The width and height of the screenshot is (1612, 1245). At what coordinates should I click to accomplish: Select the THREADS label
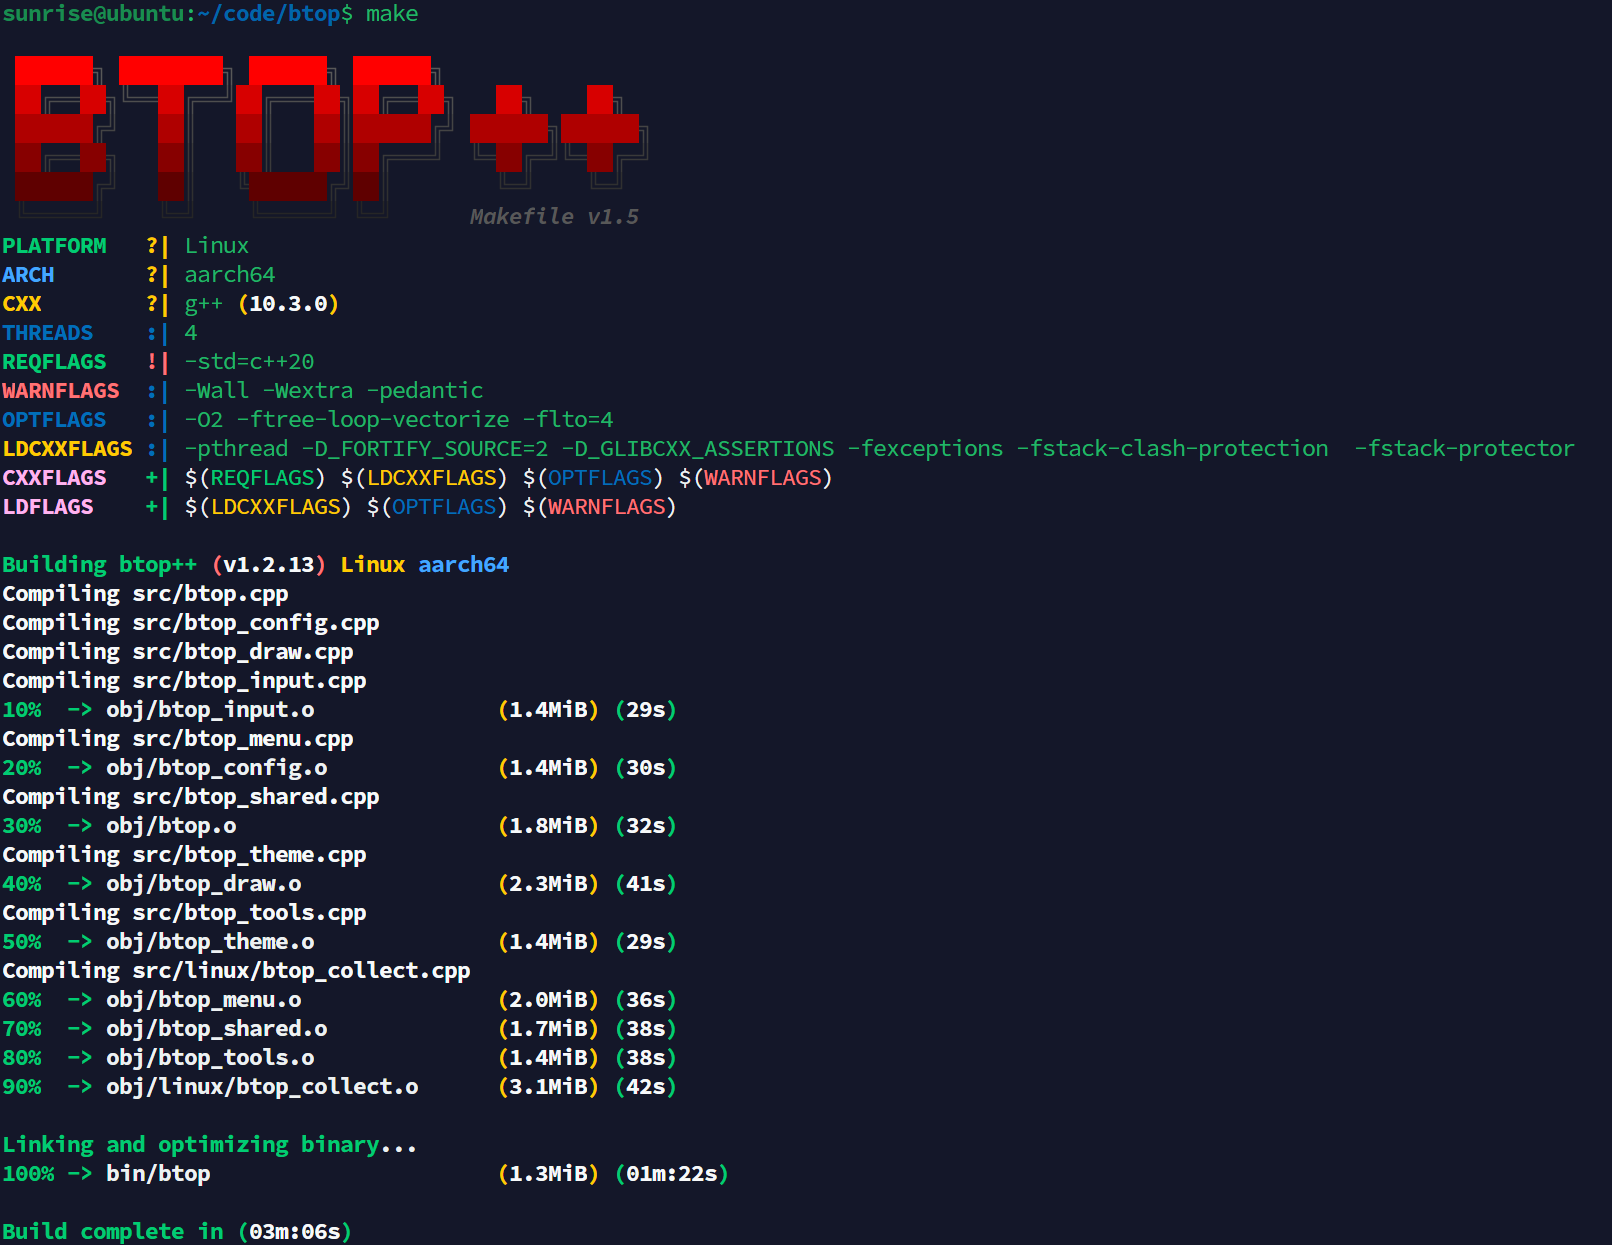47,333
